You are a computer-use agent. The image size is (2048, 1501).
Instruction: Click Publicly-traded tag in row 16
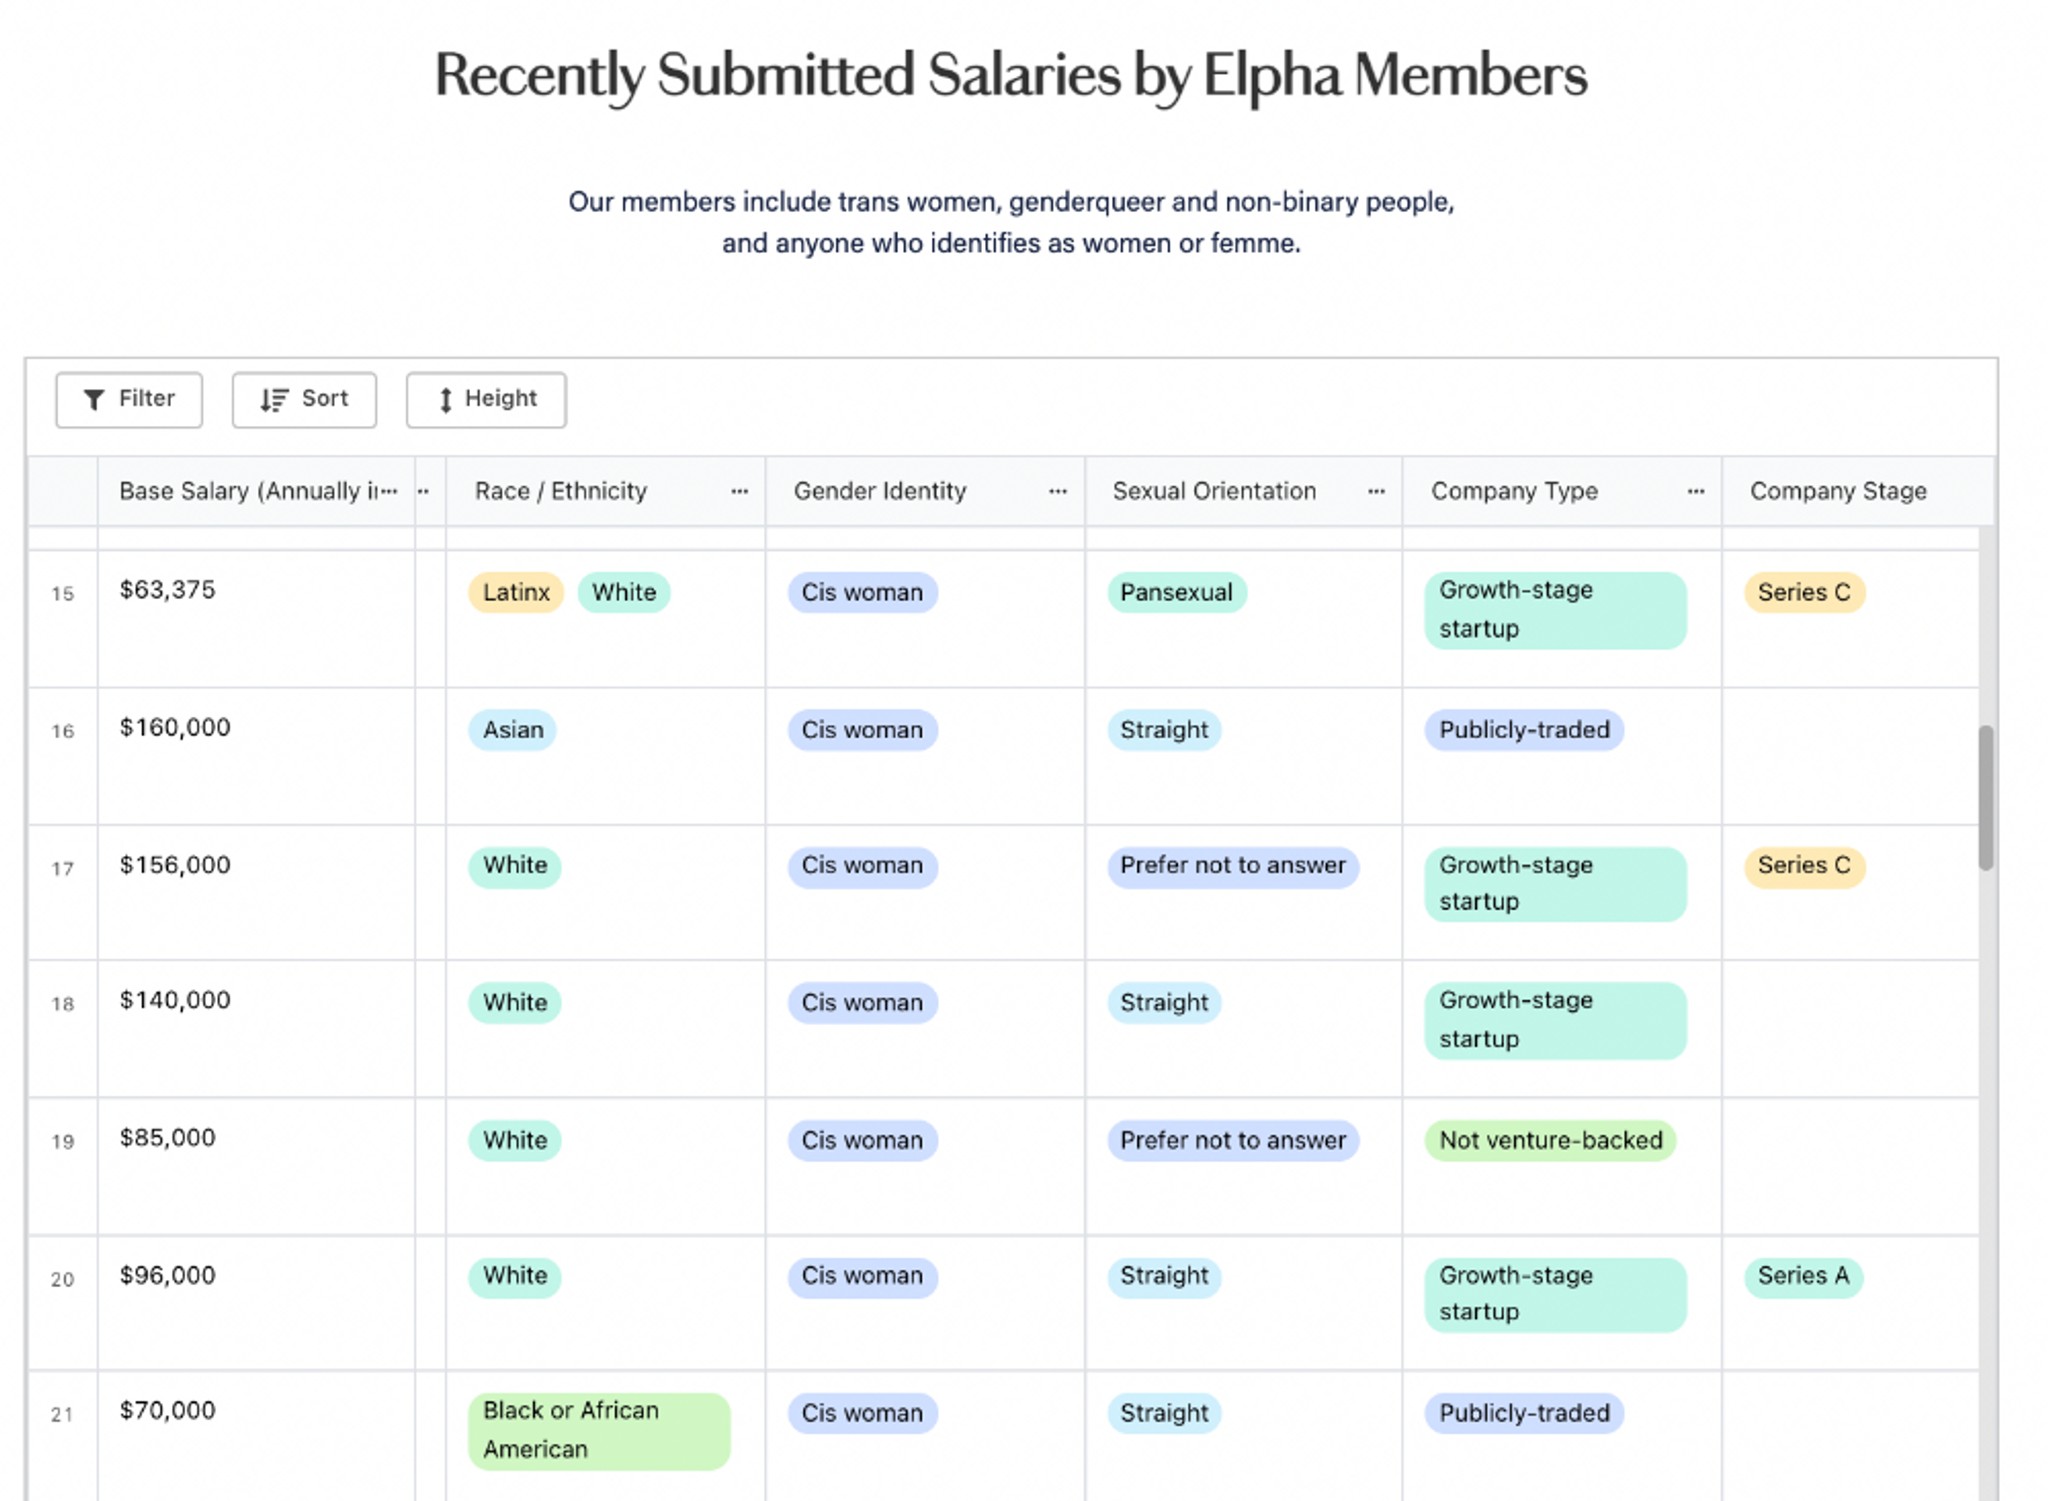1524,730
